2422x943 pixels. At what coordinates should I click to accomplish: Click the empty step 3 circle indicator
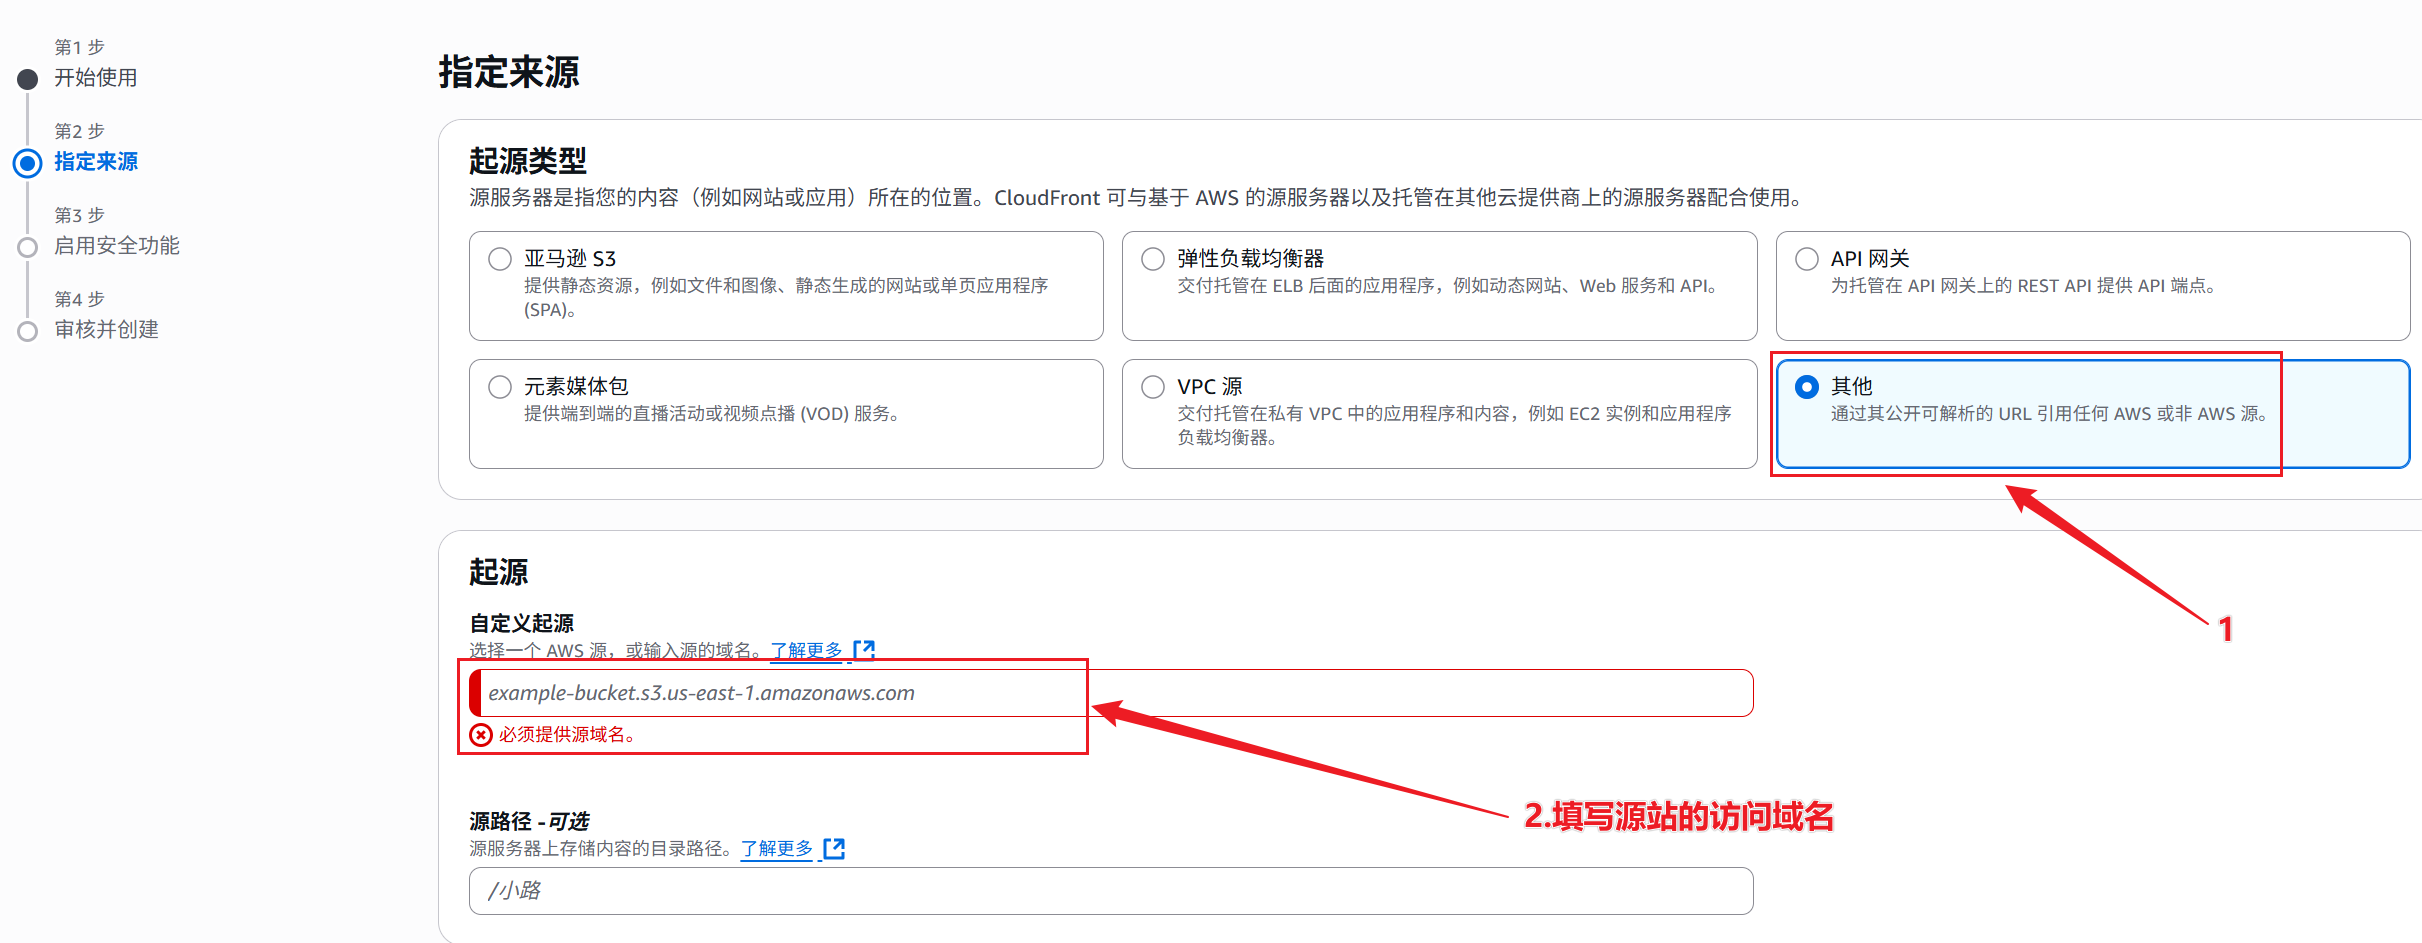pos(28,247)
